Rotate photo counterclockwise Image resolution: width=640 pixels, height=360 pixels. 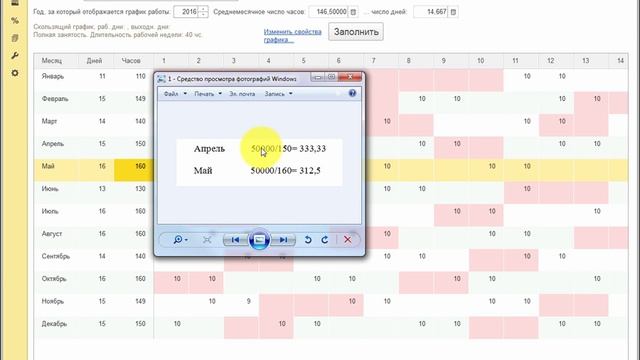(308, 240)
